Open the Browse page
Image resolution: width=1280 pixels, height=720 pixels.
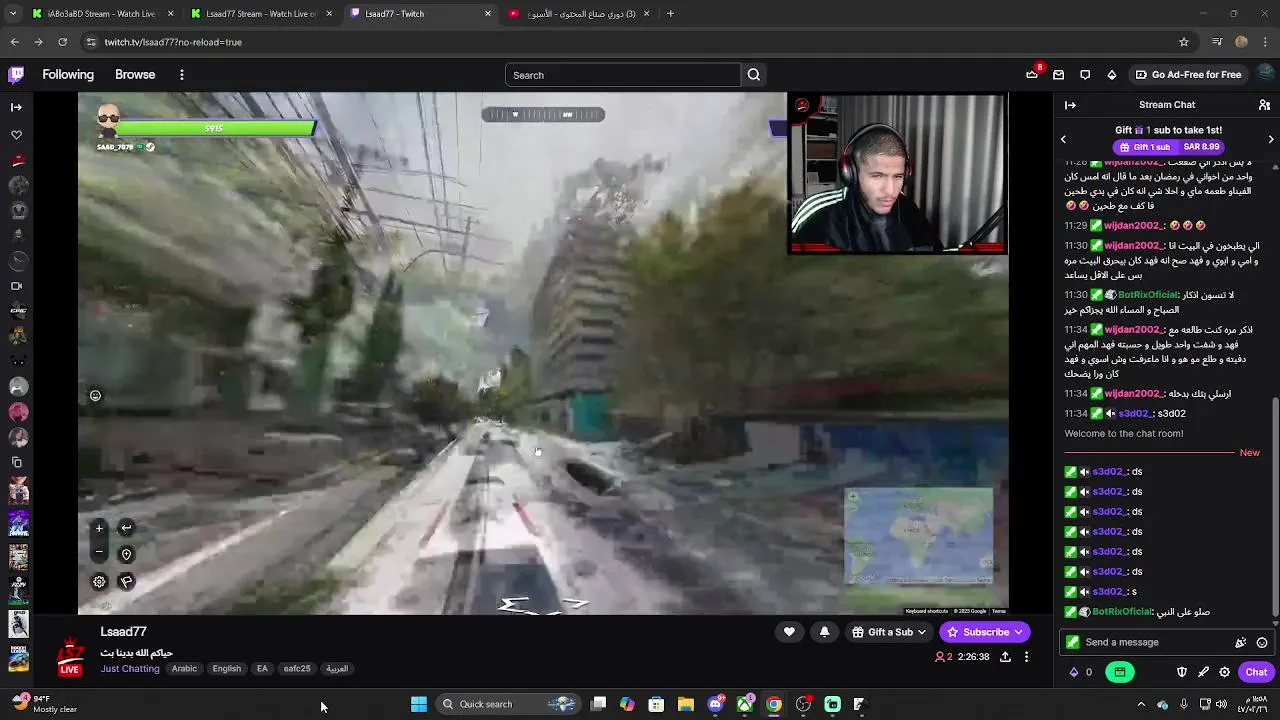click(x=135, y=75)
